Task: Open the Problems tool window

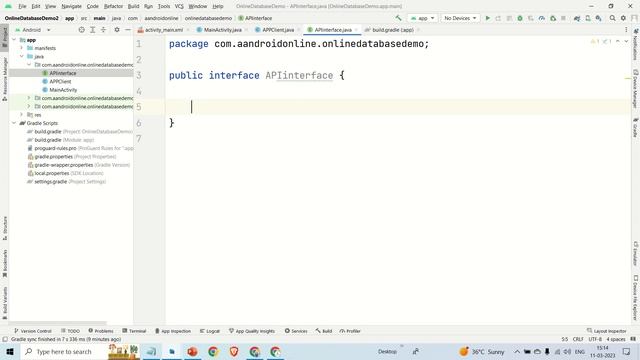Action: tap(100, 331)
